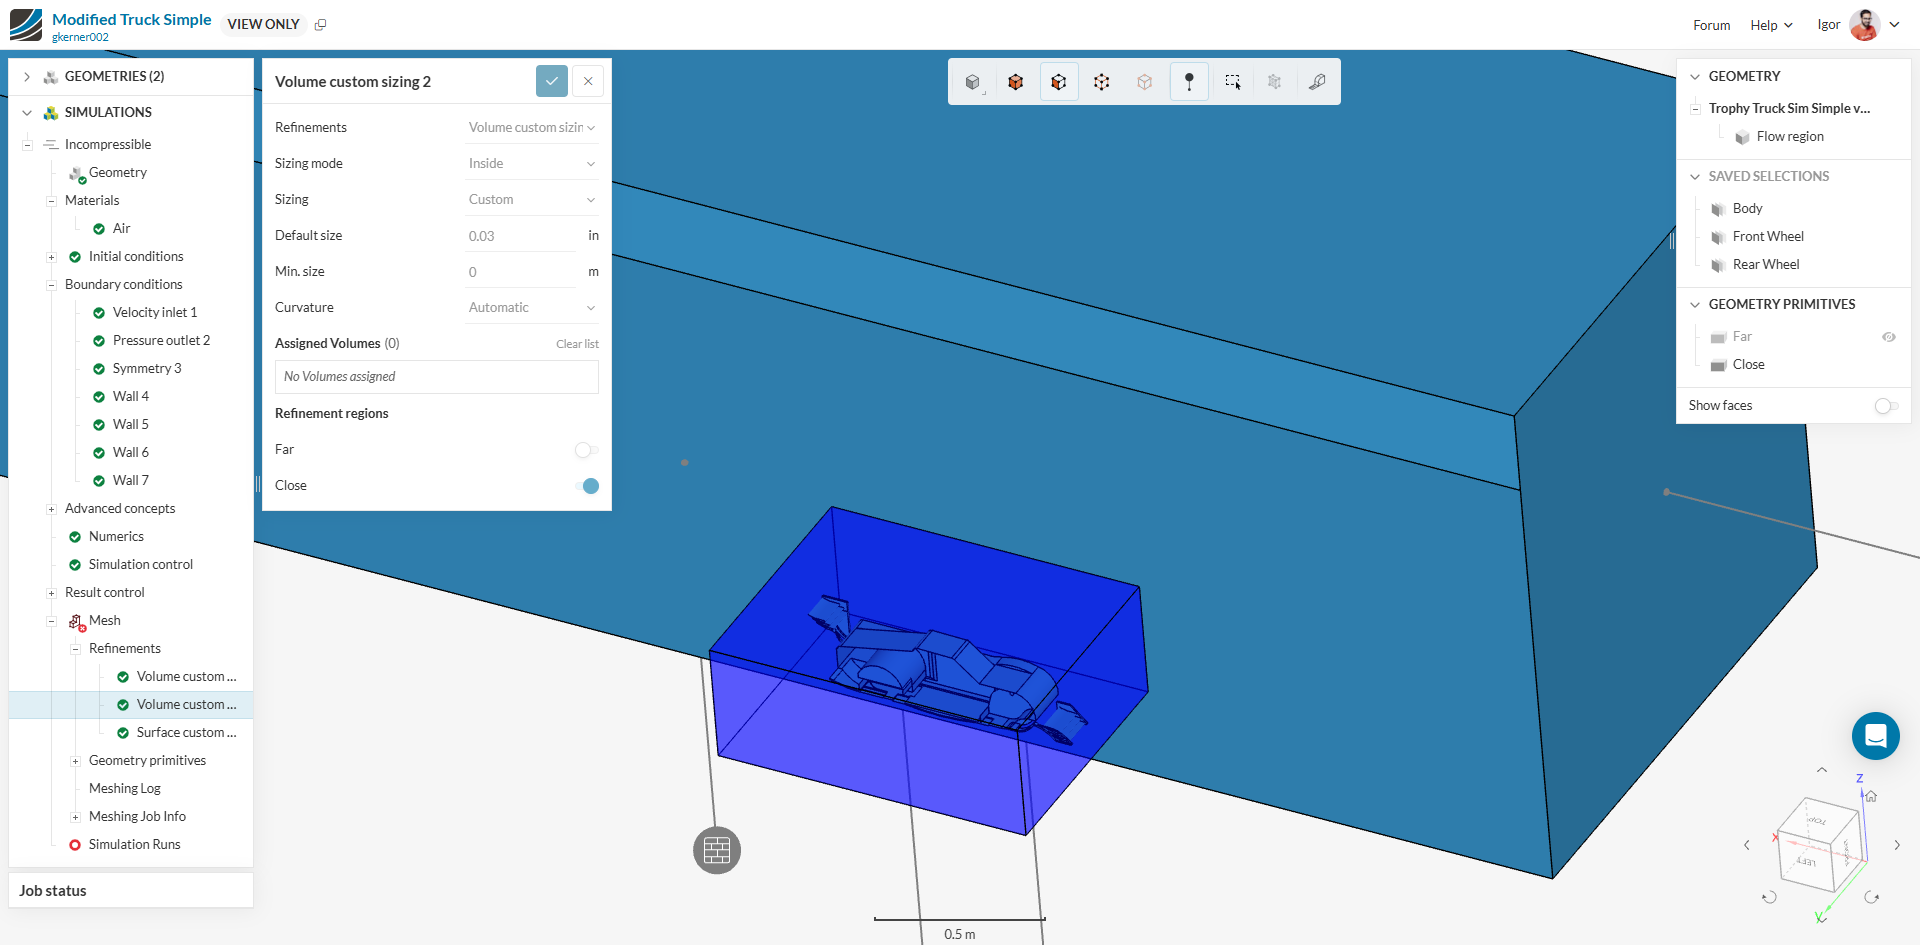Collapse the Boundary conditions node
The height and width of the screenshot is (945, 1920).
tap(51, 285)
